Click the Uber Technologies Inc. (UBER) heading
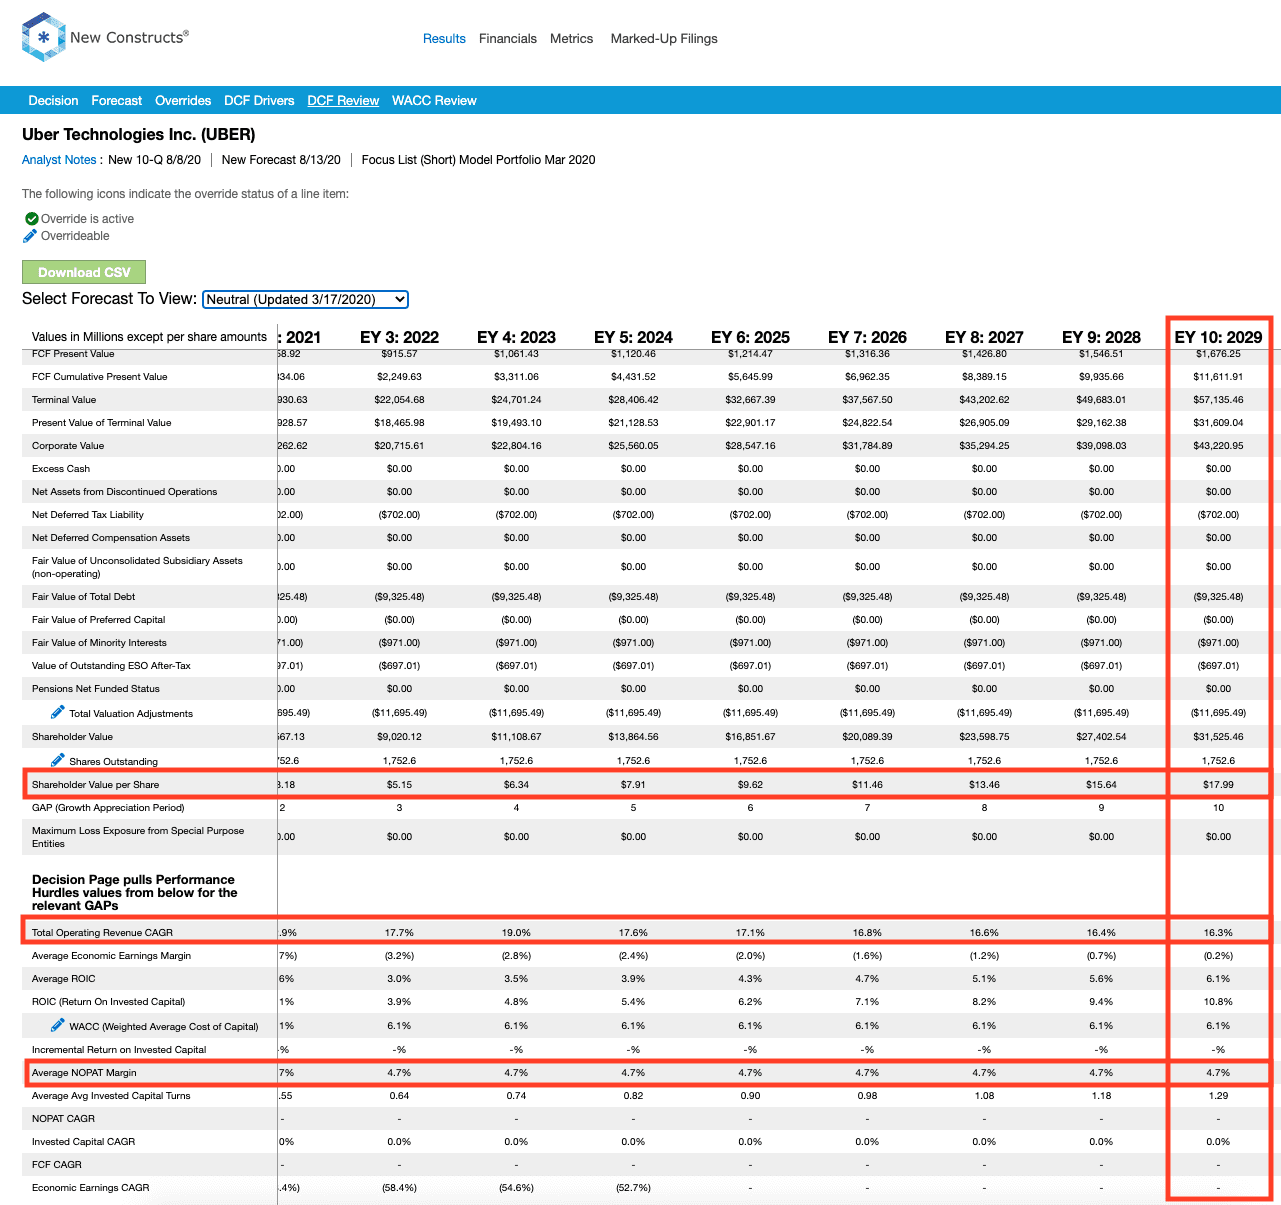 (x=138, y=135)
